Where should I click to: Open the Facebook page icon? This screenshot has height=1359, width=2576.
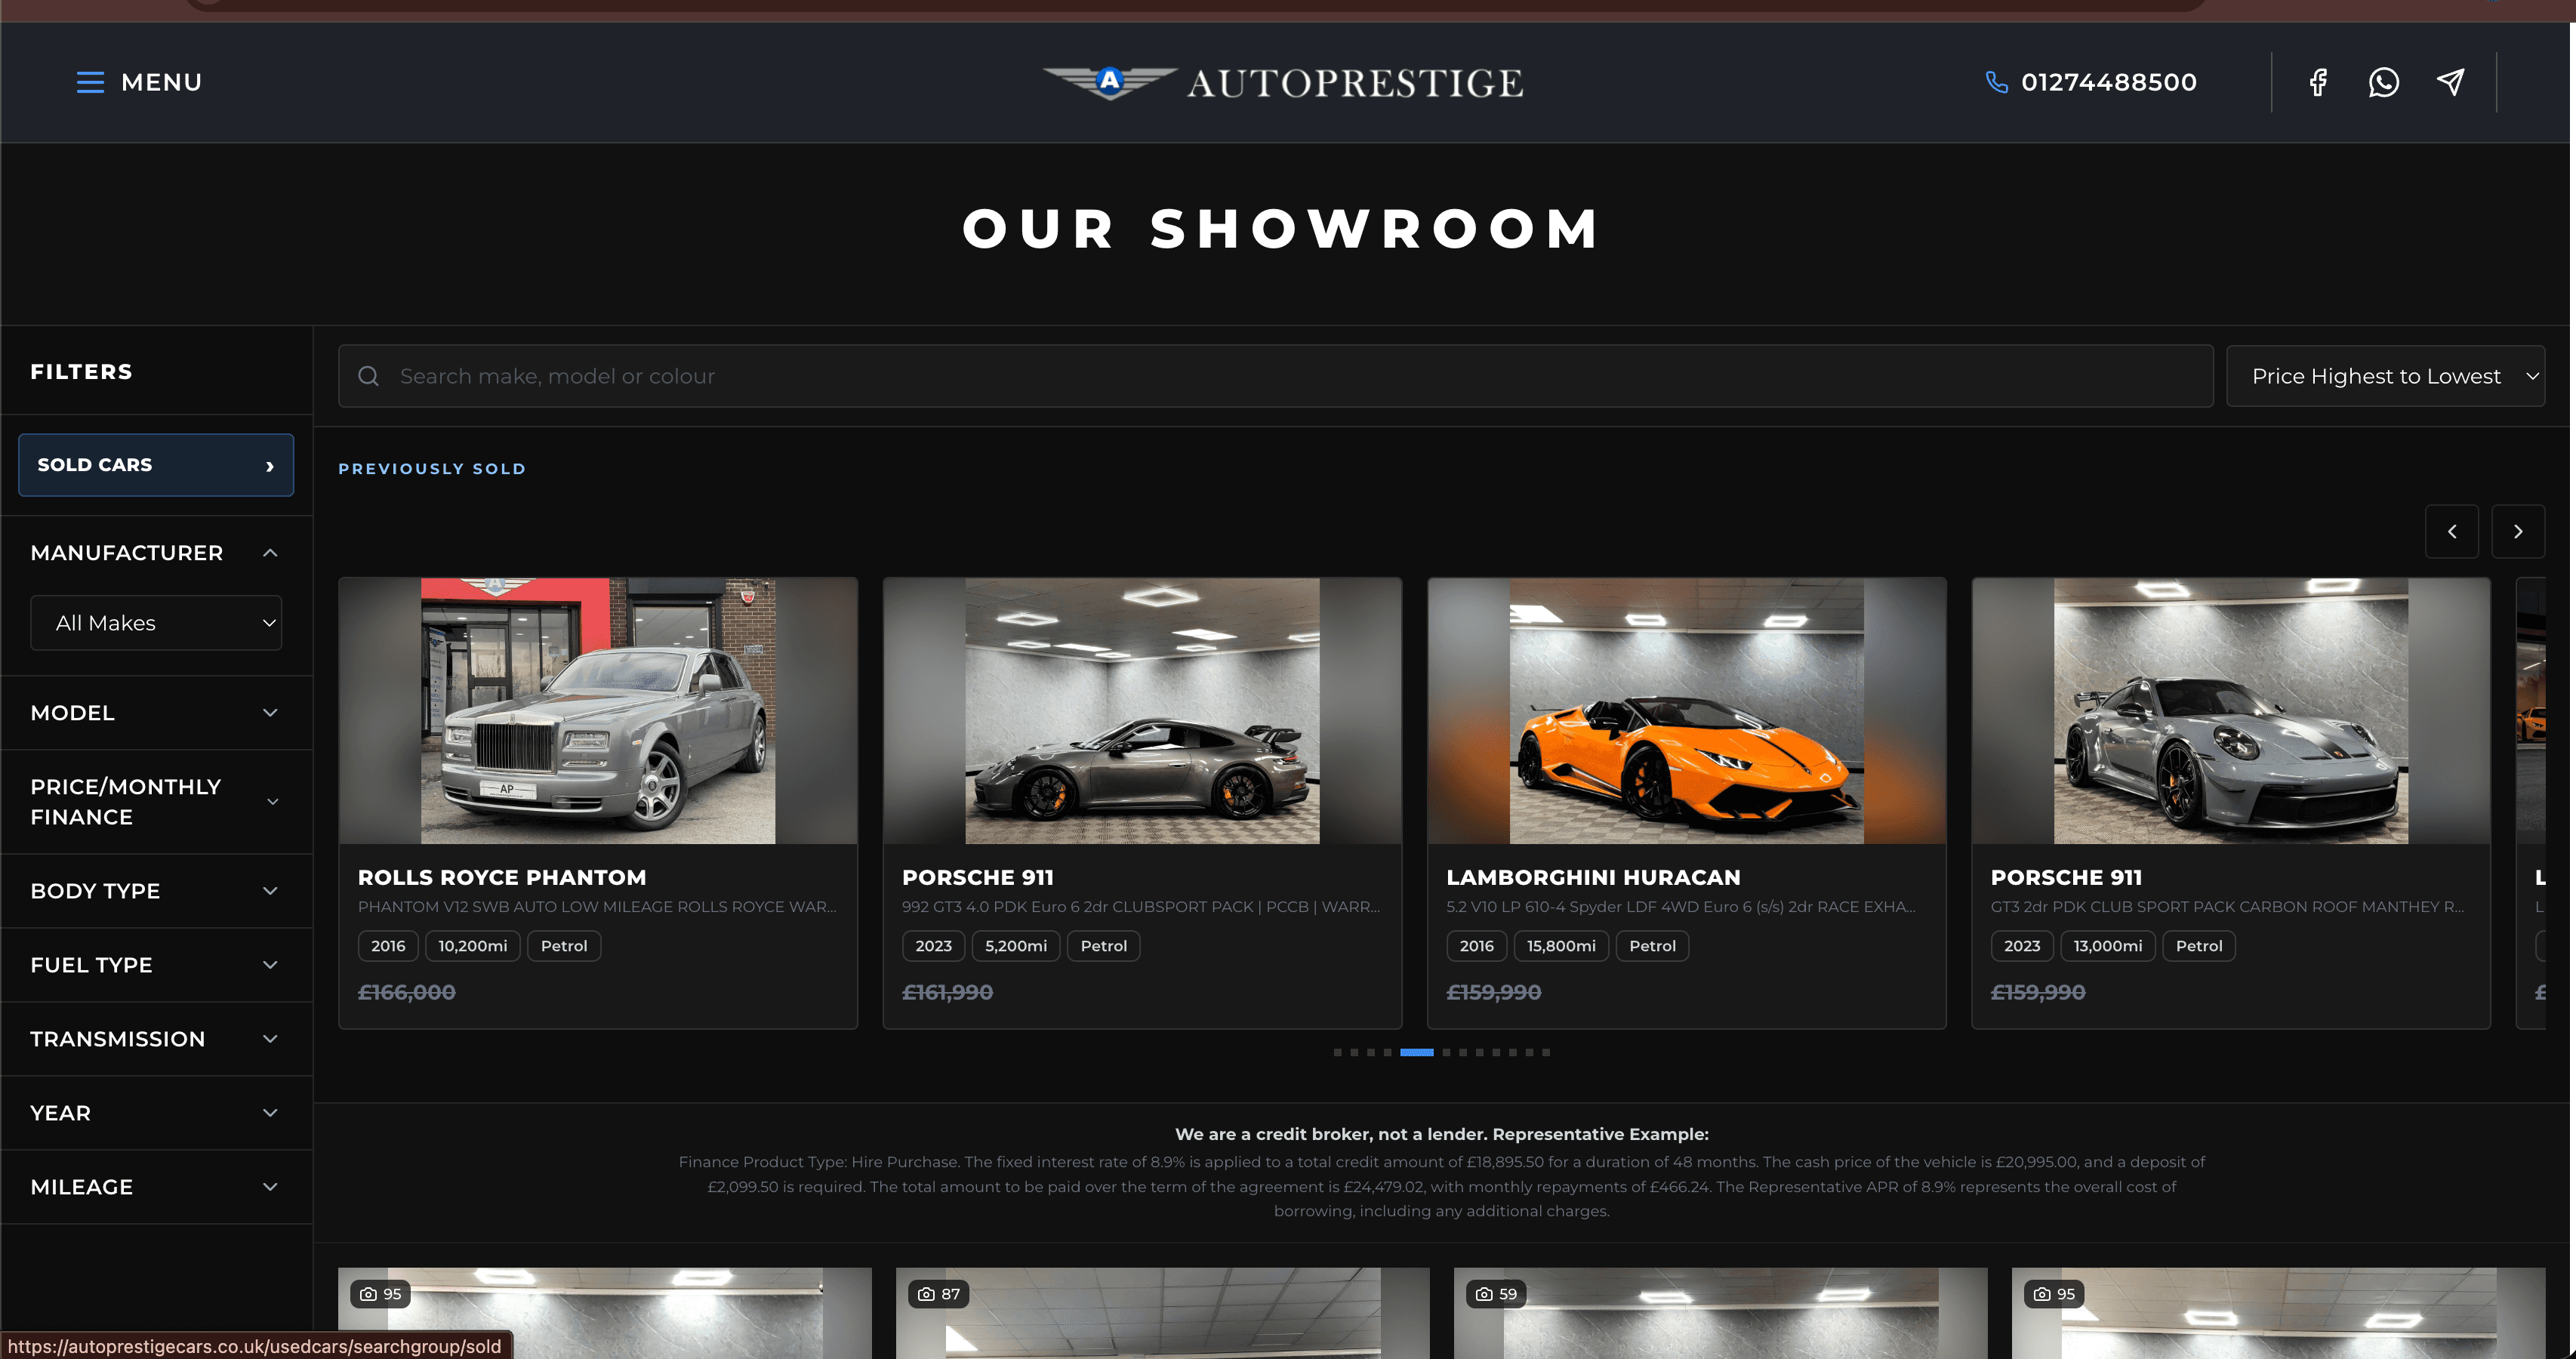2318,82
